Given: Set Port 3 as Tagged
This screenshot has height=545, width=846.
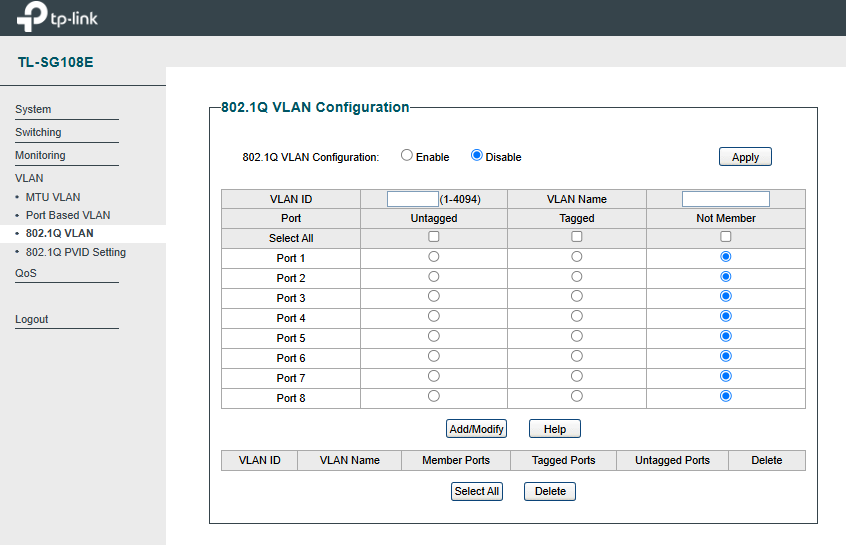Looking at the screenshot, I should 577,296.
